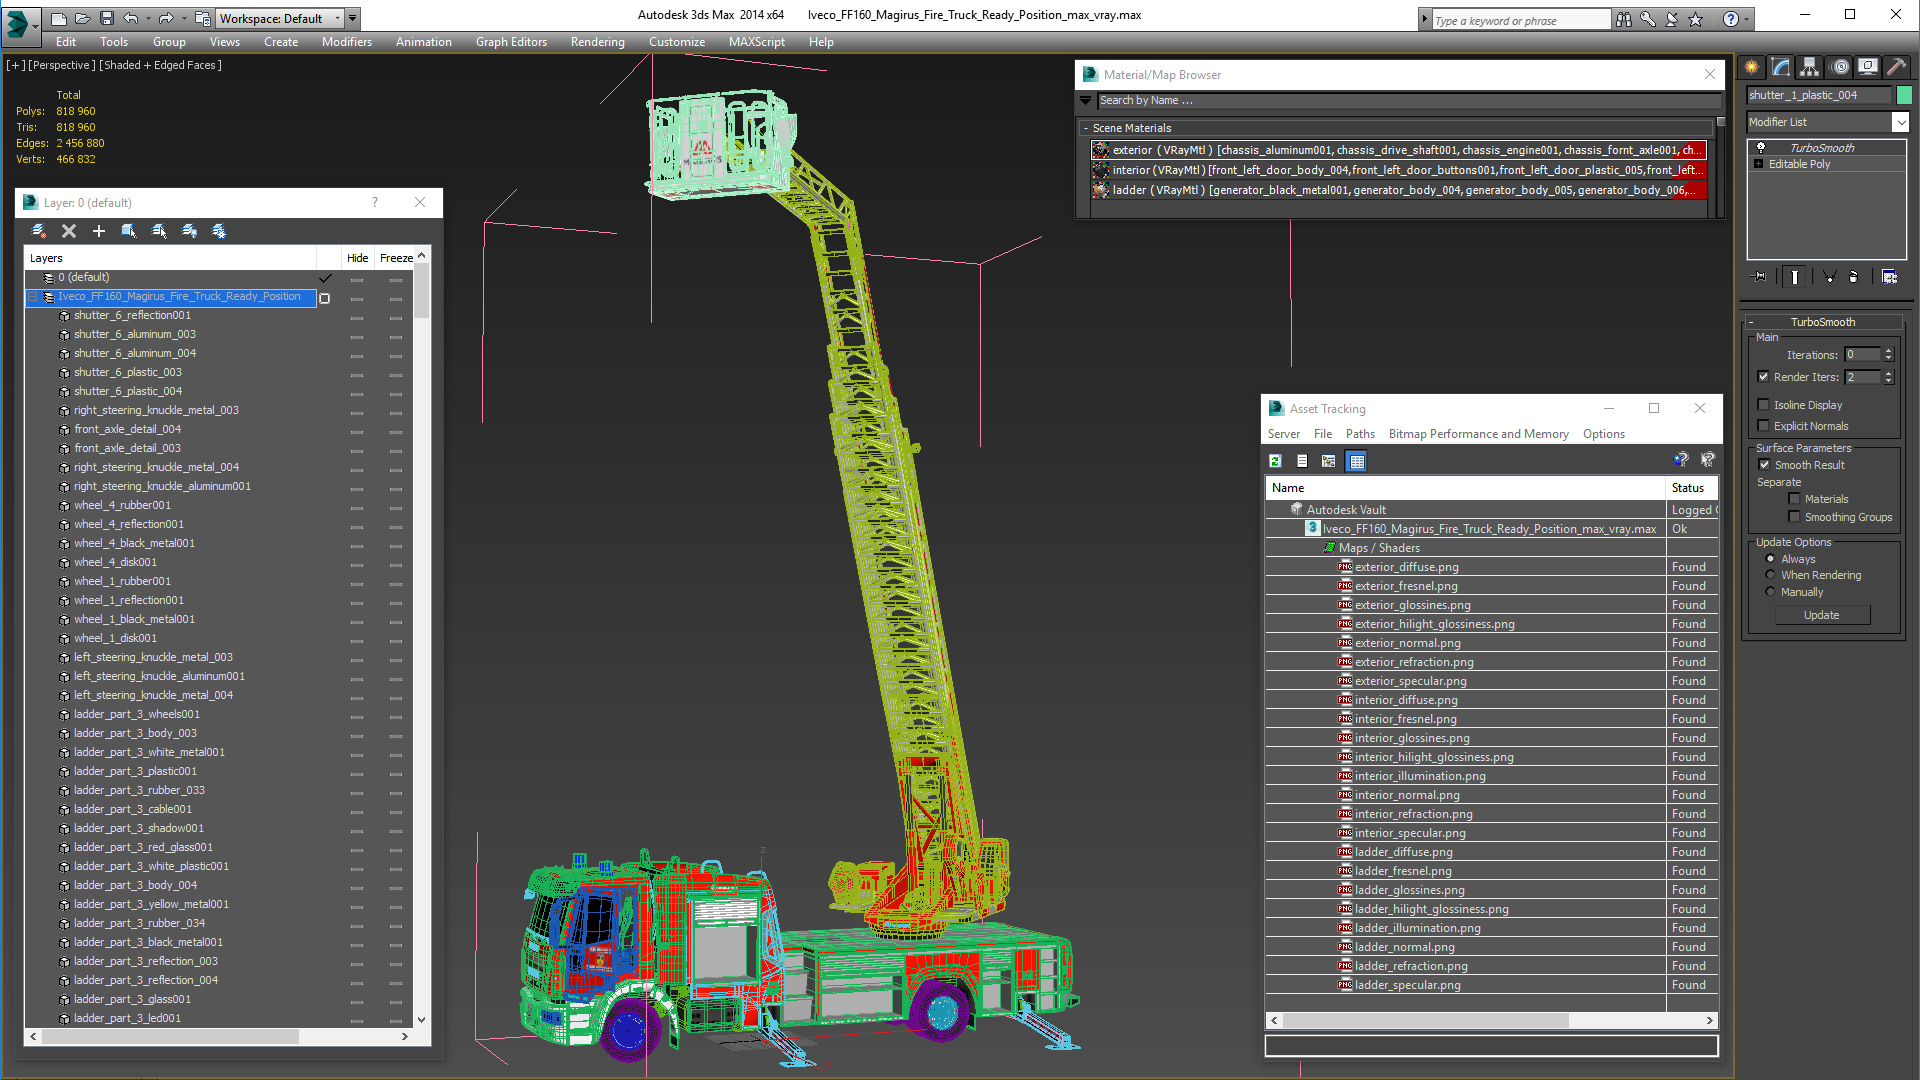Click Configure Modifier Sets icon
This screenshot has width=1920, height=1080.
pos(1890,277)
